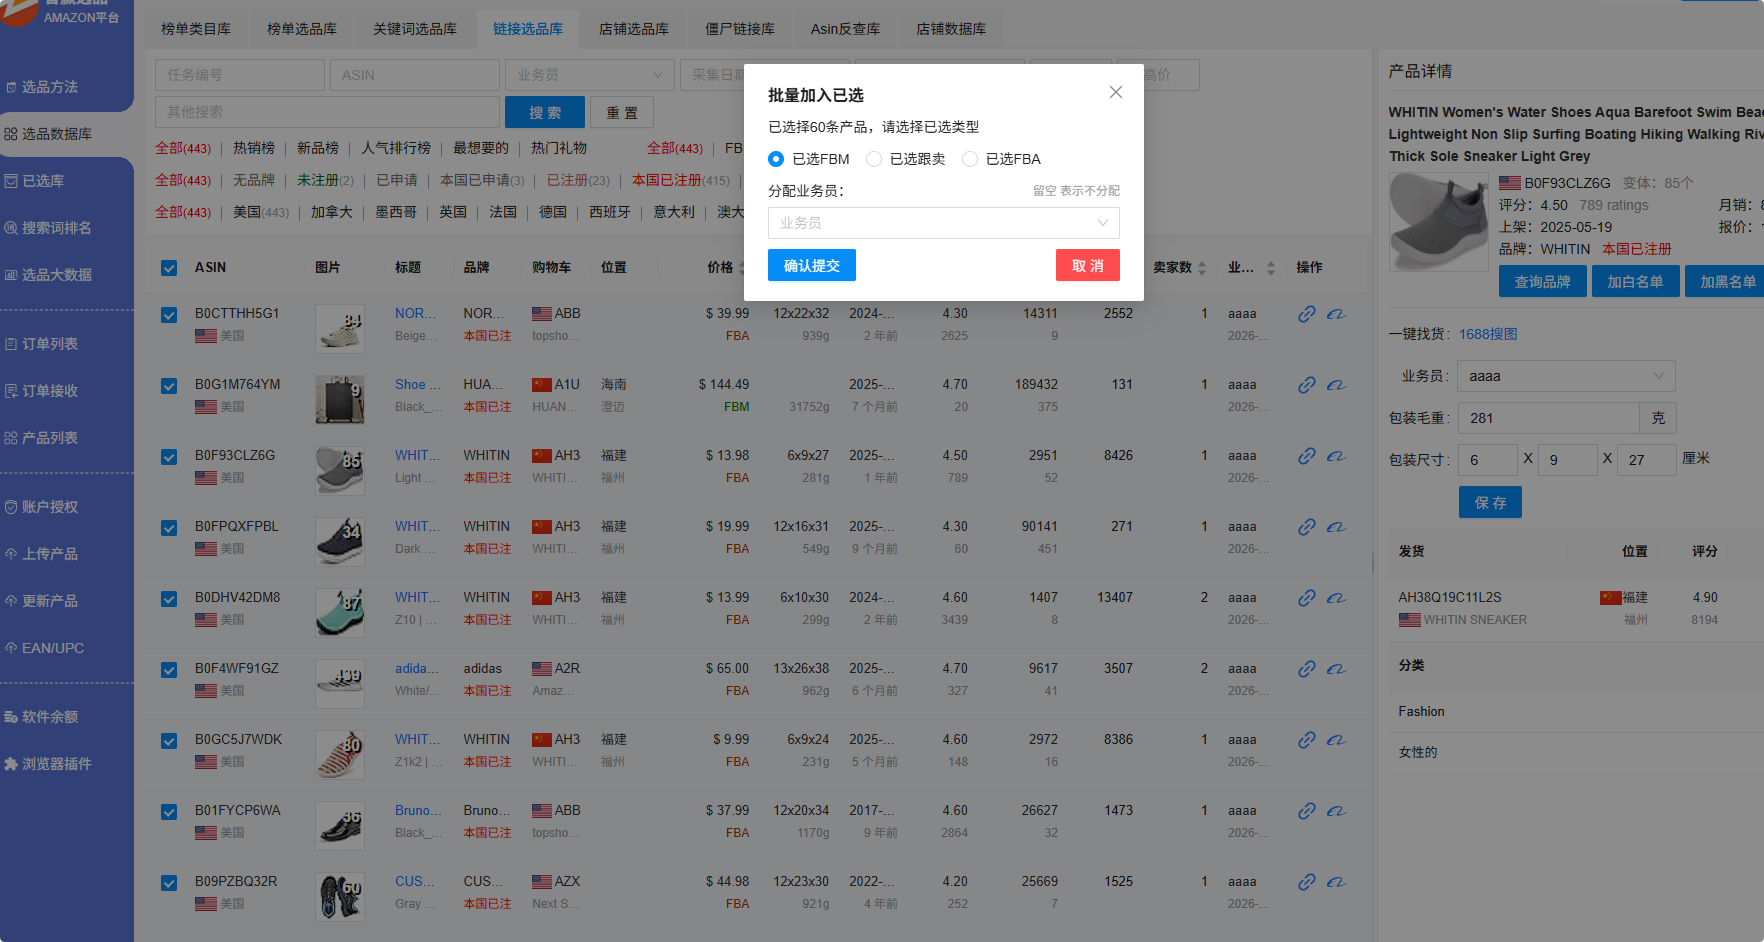Open link icon for B01FYCP6WA row
Viewport: 1764px width, 942px height.
(1307, 811)
